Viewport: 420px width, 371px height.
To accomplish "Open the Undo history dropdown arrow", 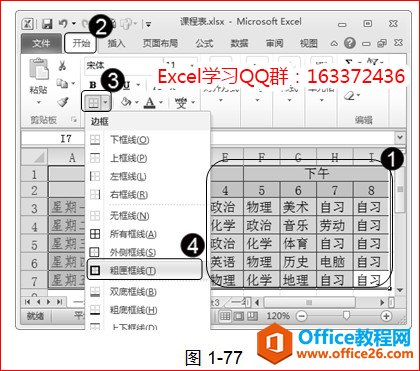I will tap(74, 24).
